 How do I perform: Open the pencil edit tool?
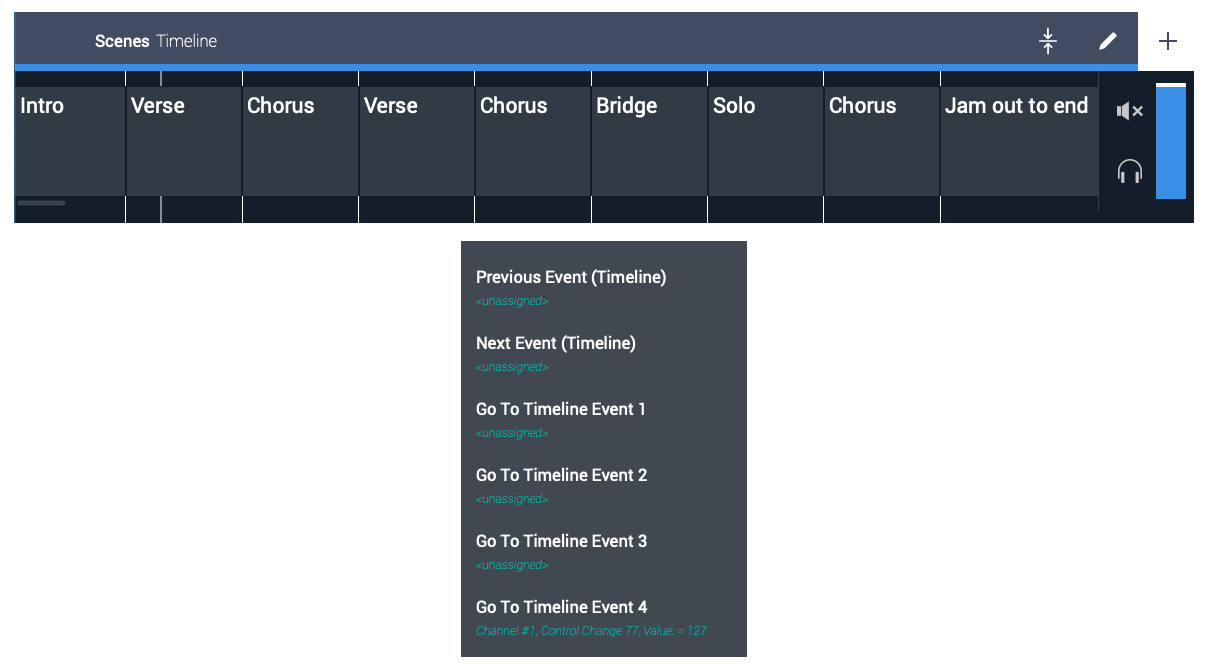point(1107,41)
